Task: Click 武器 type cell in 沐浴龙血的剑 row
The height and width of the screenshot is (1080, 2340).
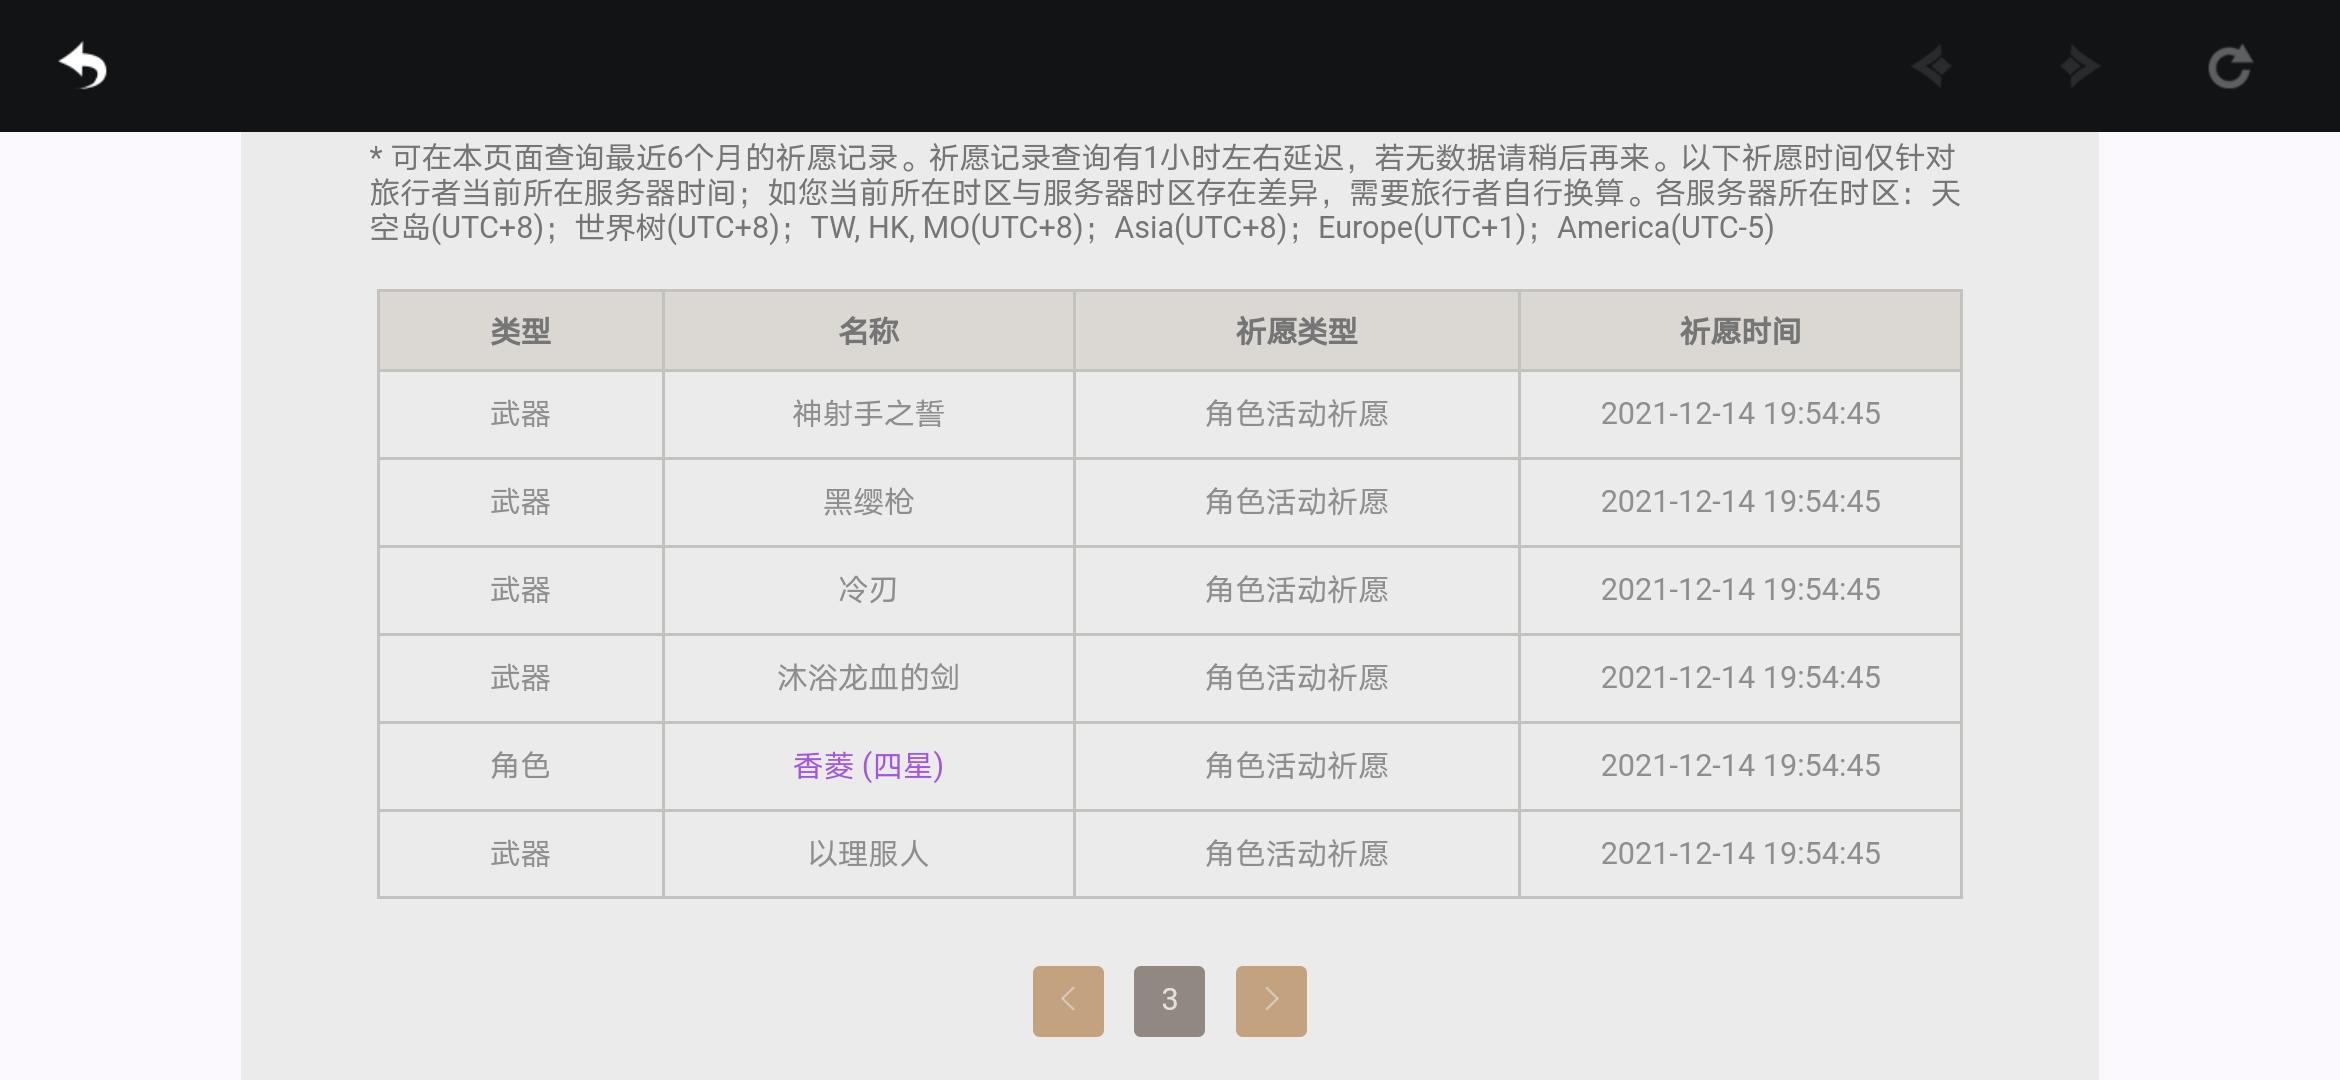Action: tap(520, 678)
